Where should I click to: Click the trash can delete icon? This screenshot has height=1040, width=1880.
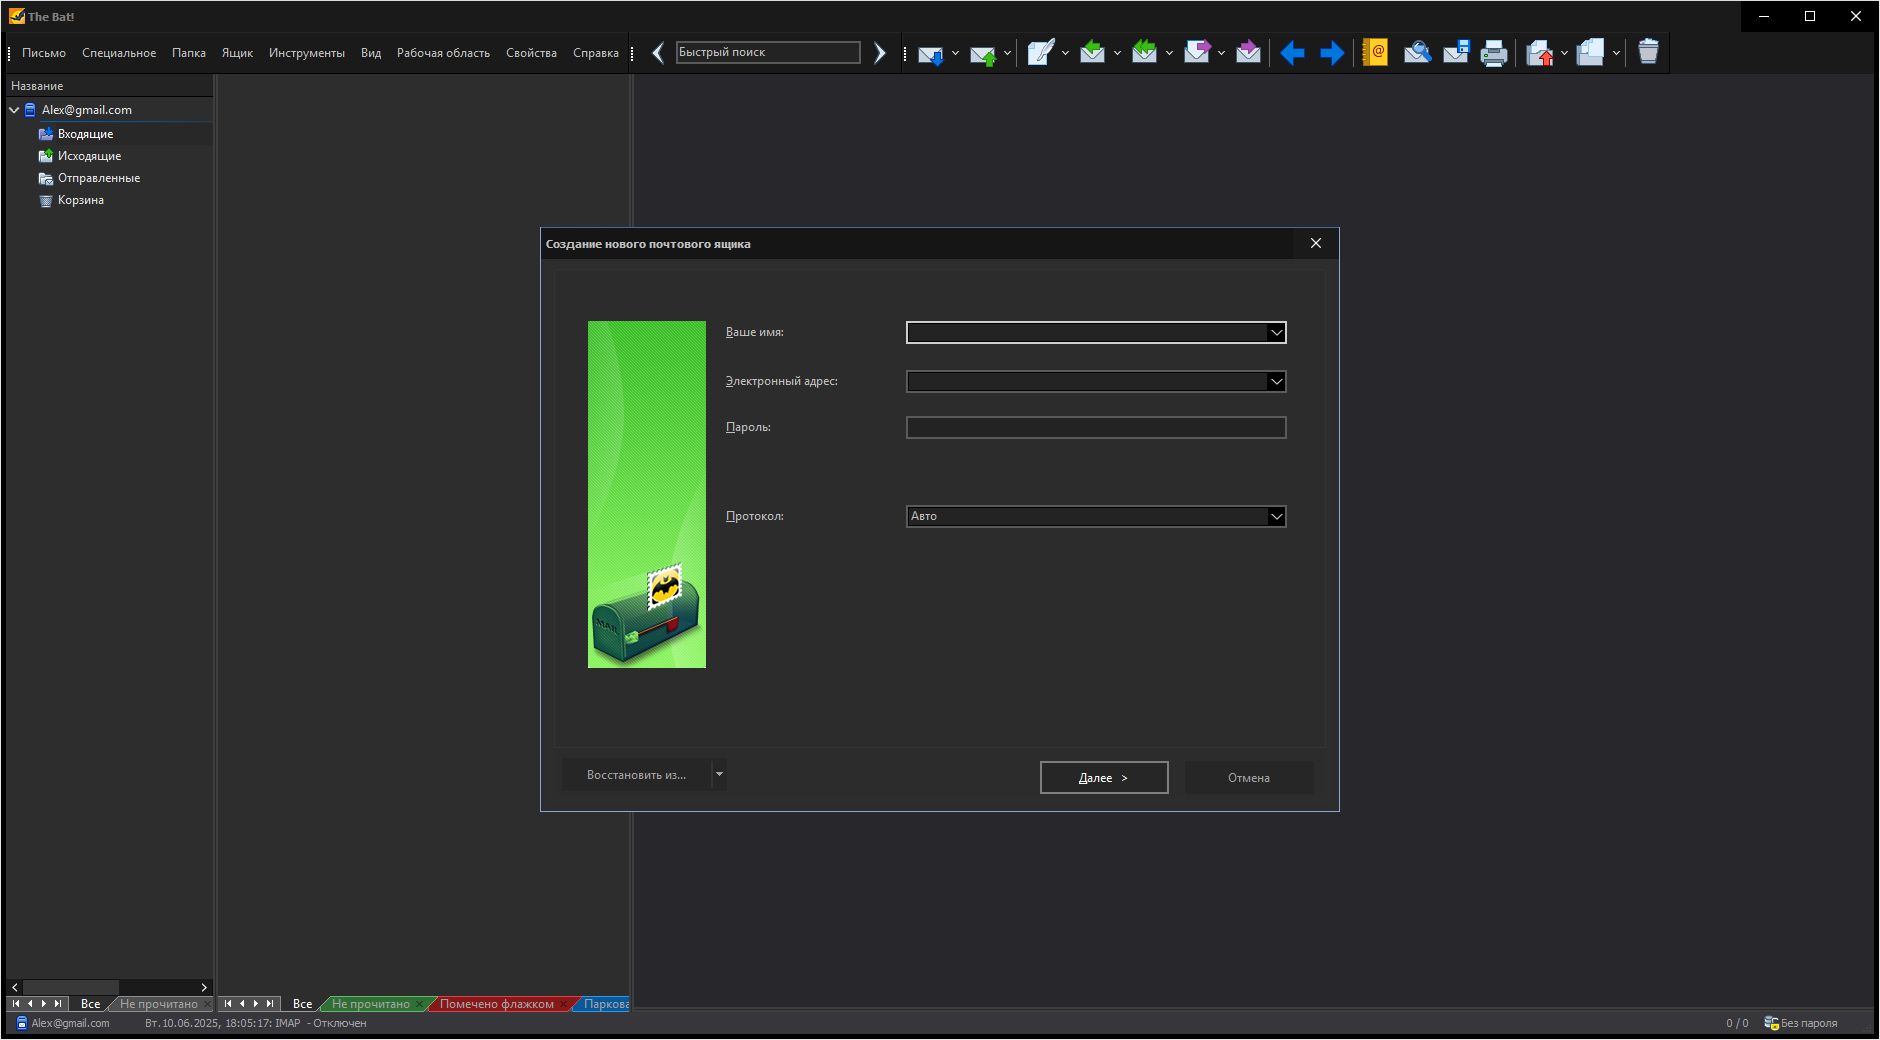1648,52
